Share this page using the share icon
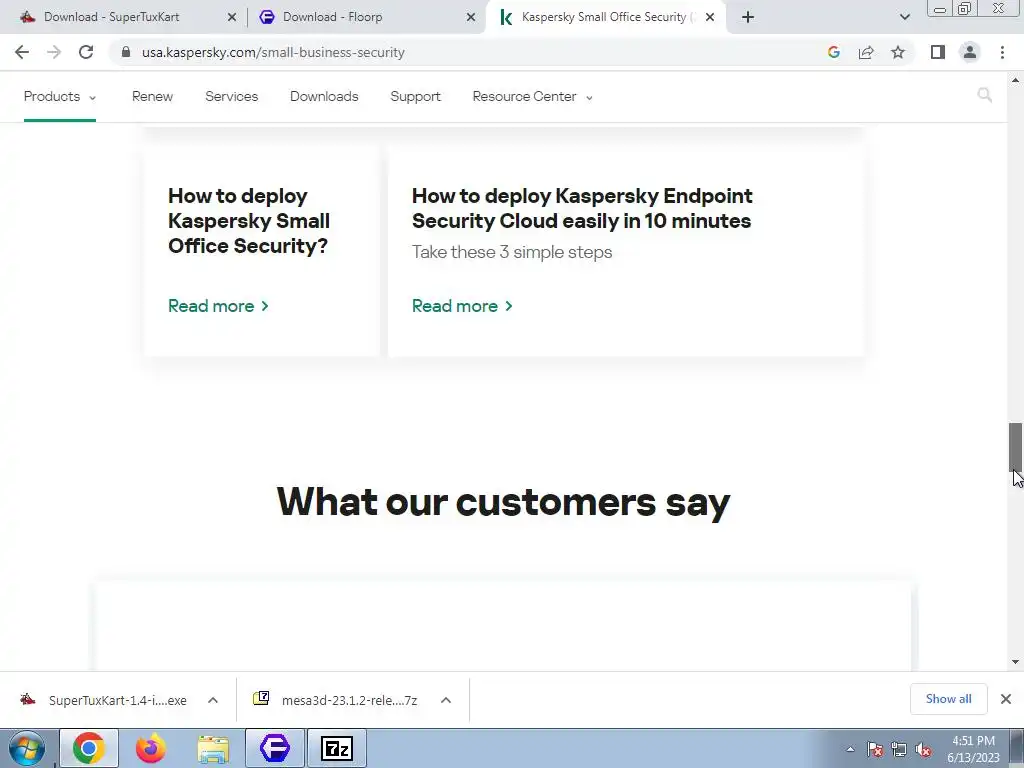Screen dimensions: 1024x768 coord(866,52)
